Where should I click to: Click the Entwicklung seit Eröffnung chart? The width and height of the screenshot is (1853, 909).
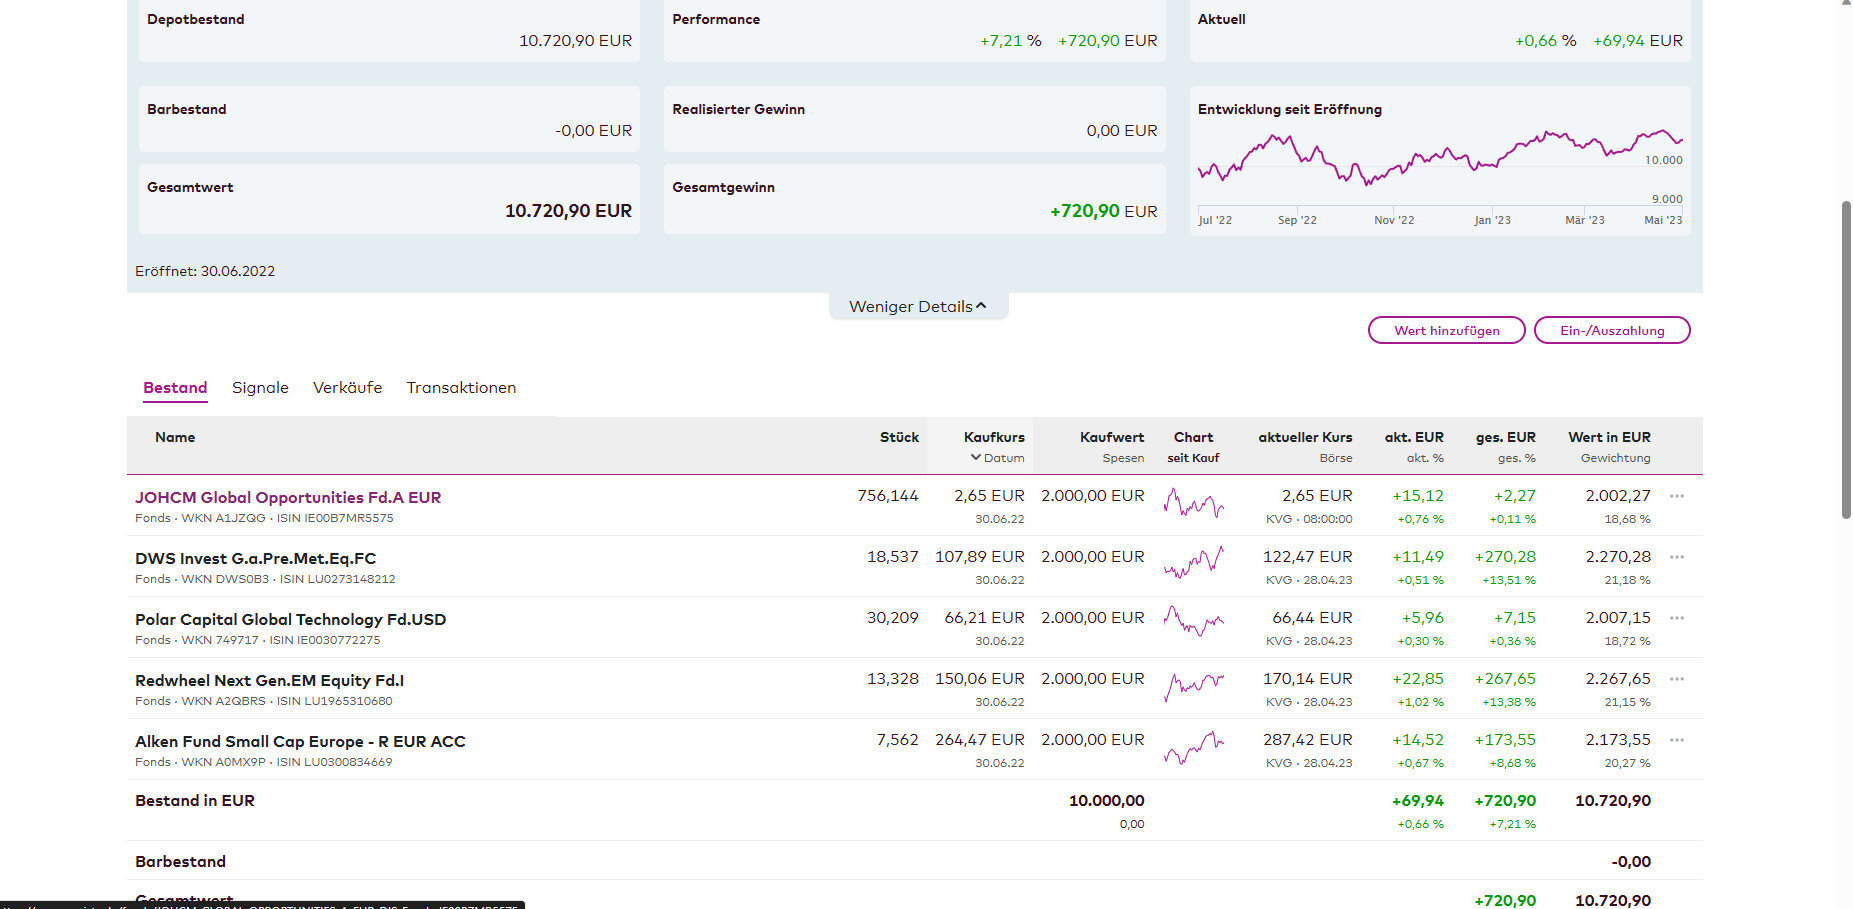pos(1438,165)
